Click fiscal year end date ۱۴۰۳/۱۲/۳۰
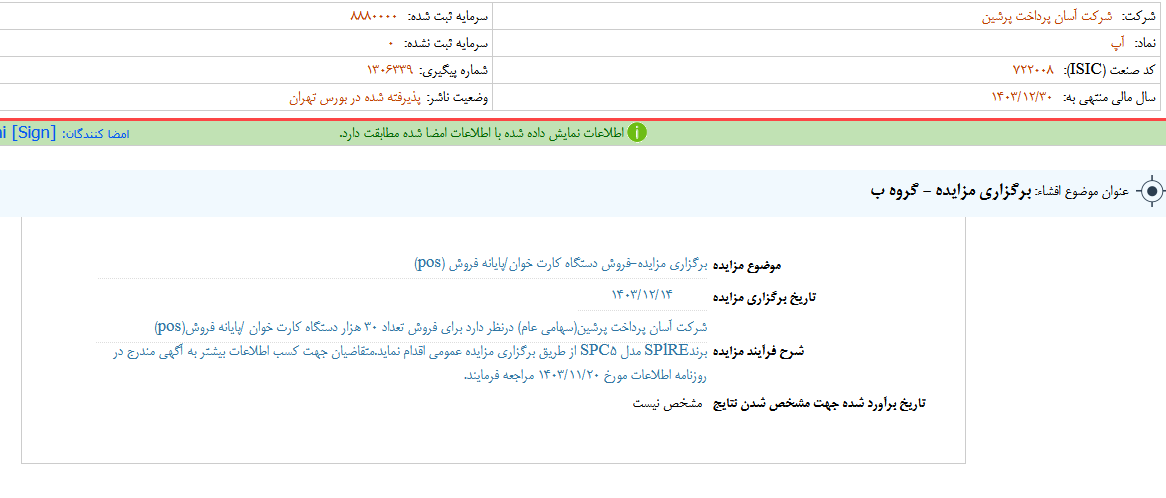1166x498 pixels. pos(1022,97)
